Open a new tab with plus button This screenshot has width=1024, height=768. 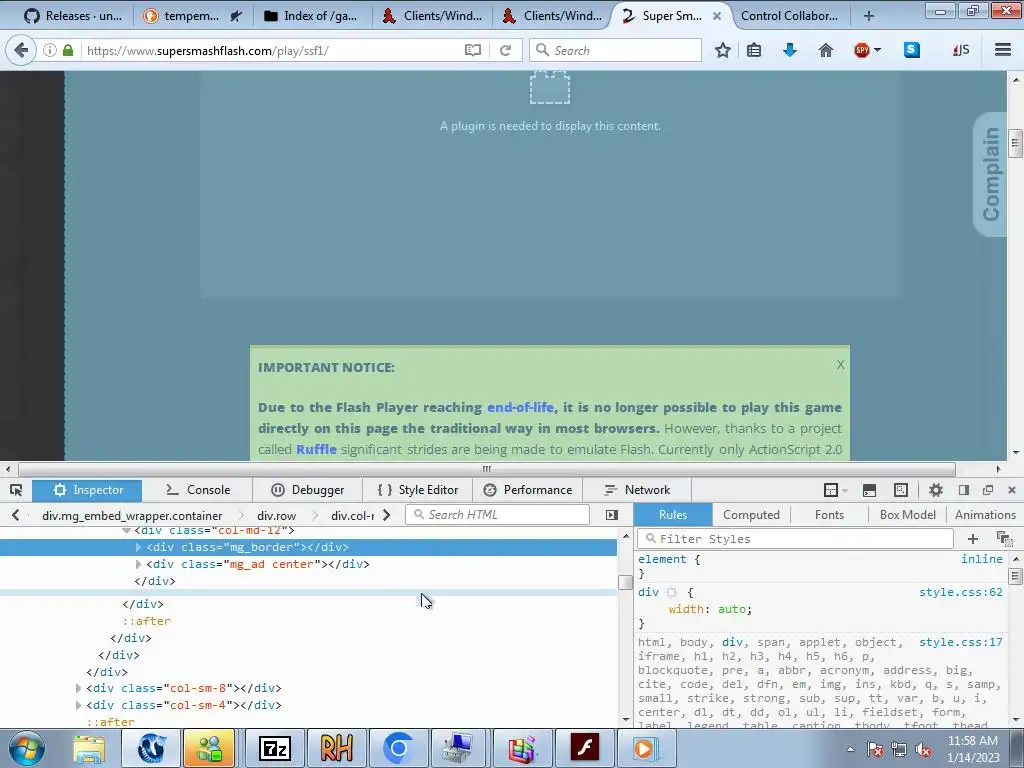869,16
